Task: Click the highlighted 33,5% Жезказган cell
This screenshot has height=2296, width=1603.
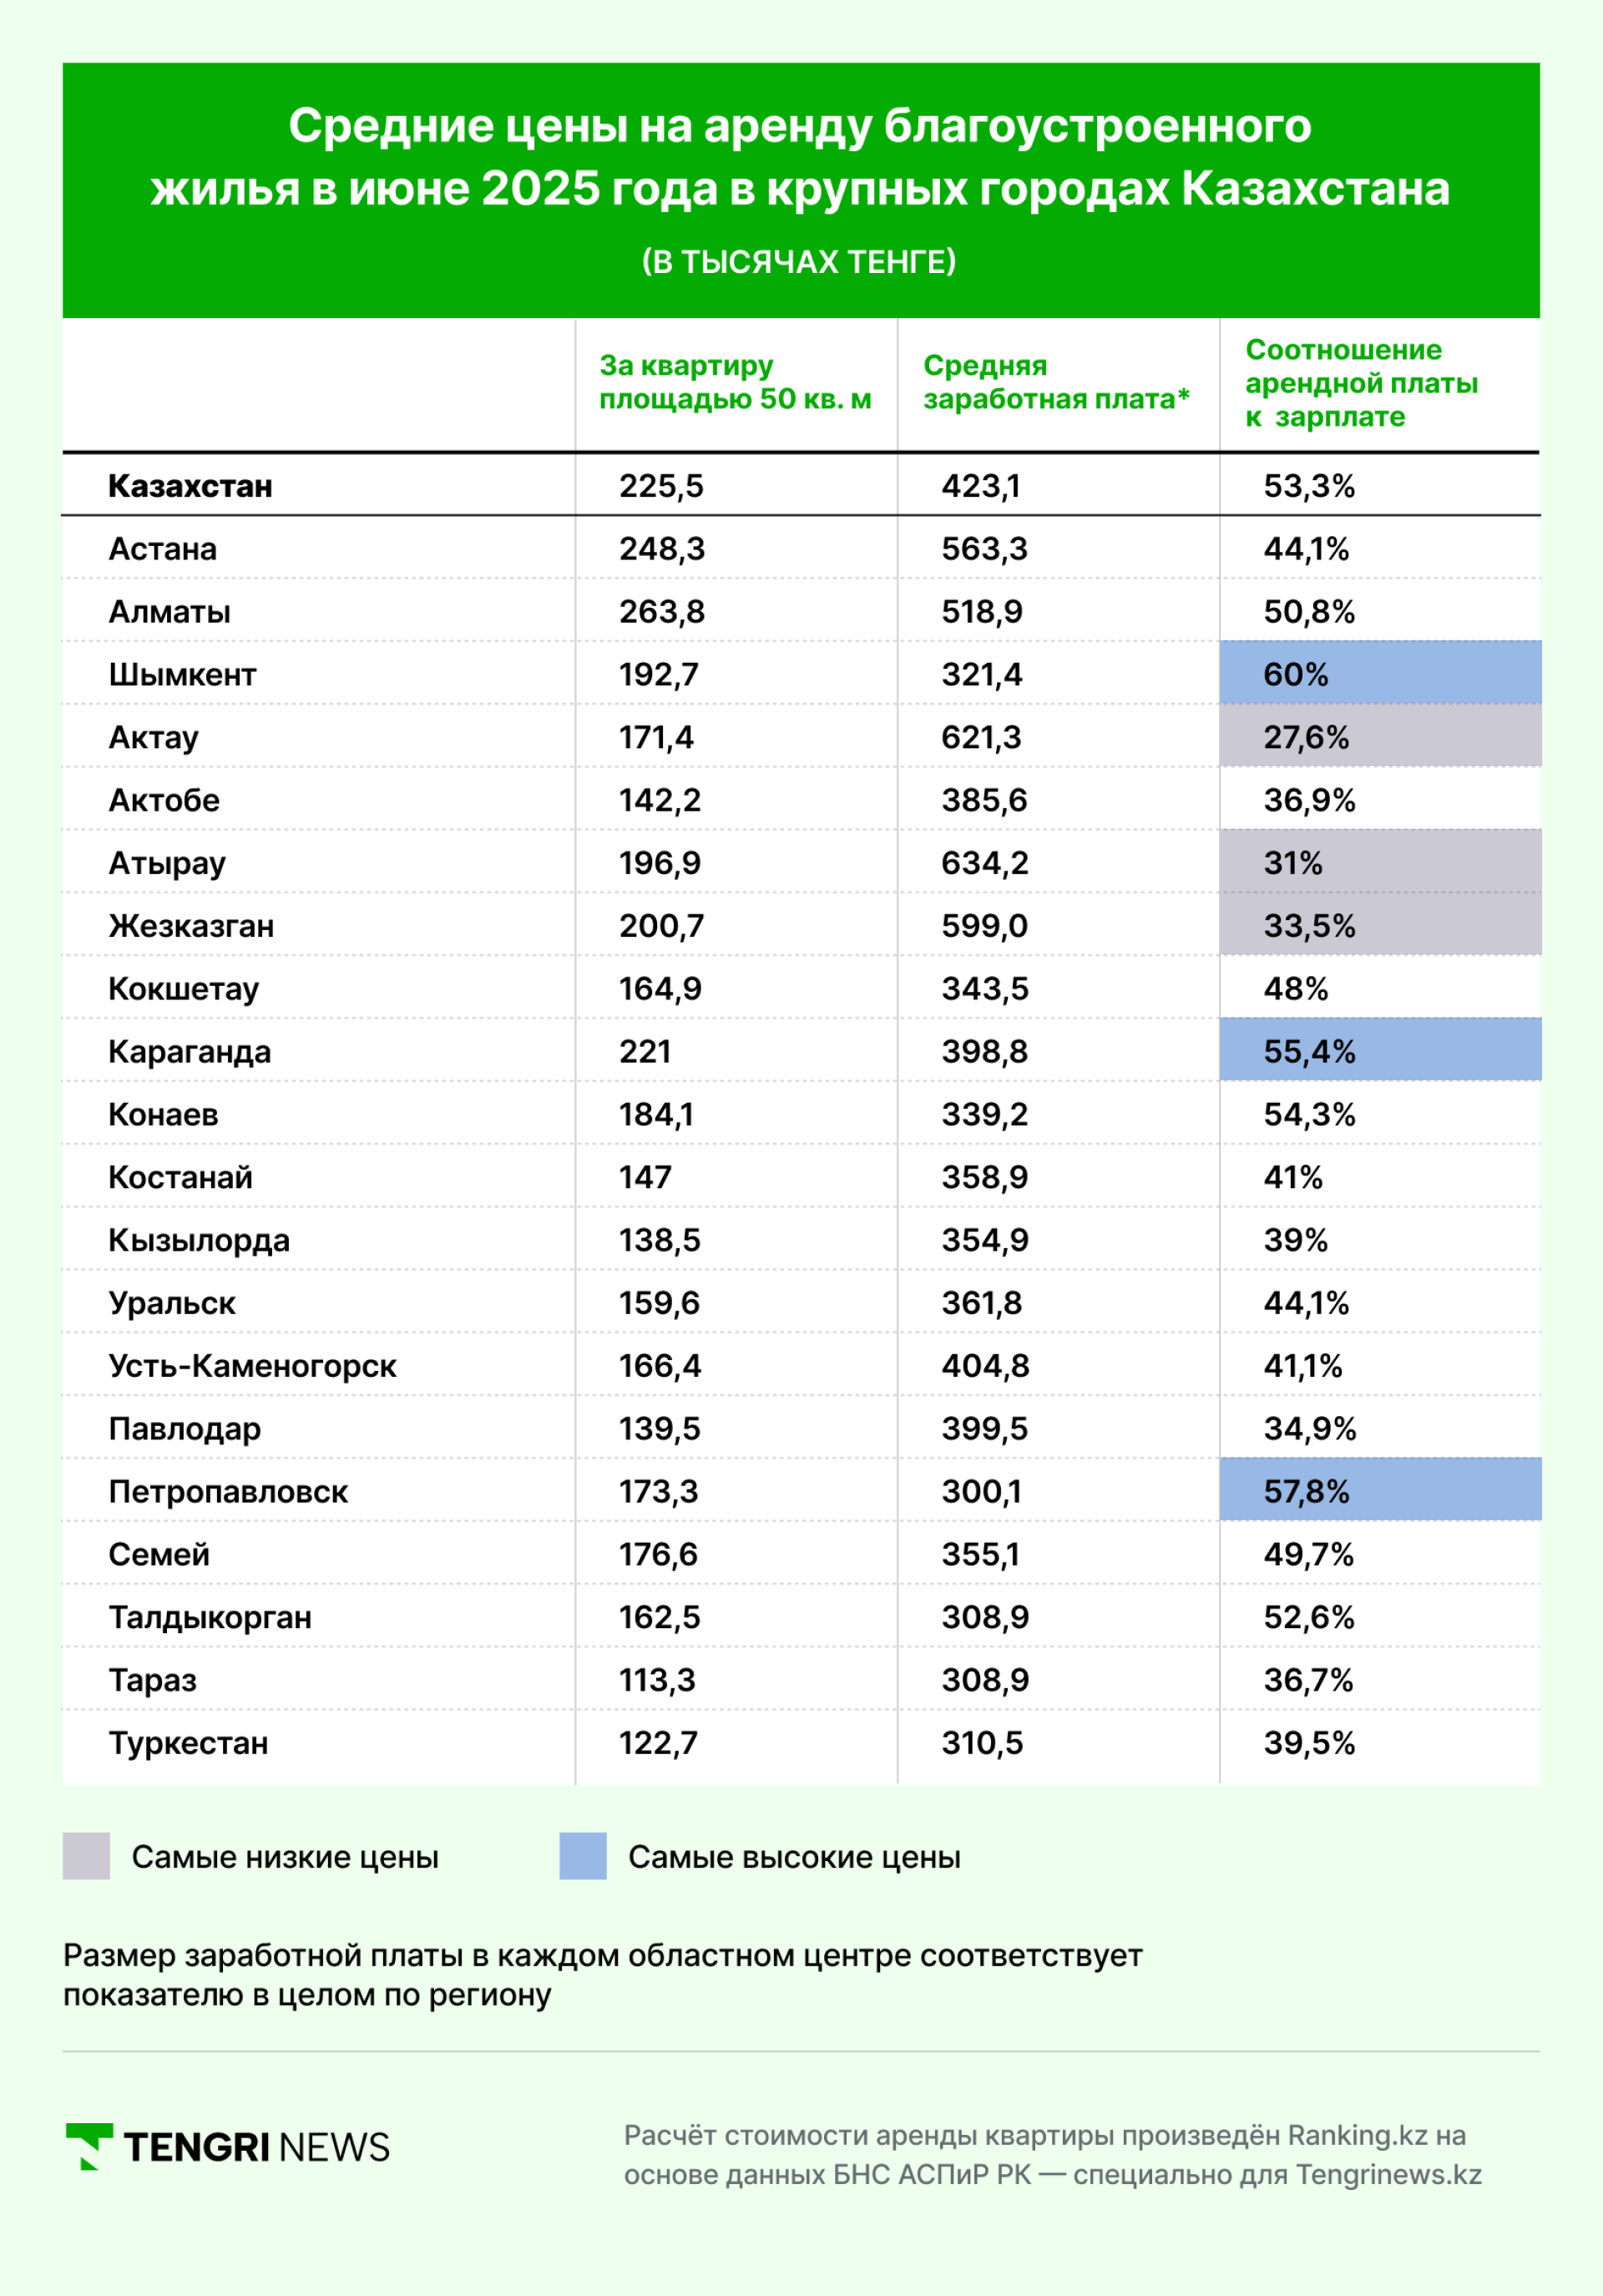Action: pyautogui.click(x=1380, y=925)
